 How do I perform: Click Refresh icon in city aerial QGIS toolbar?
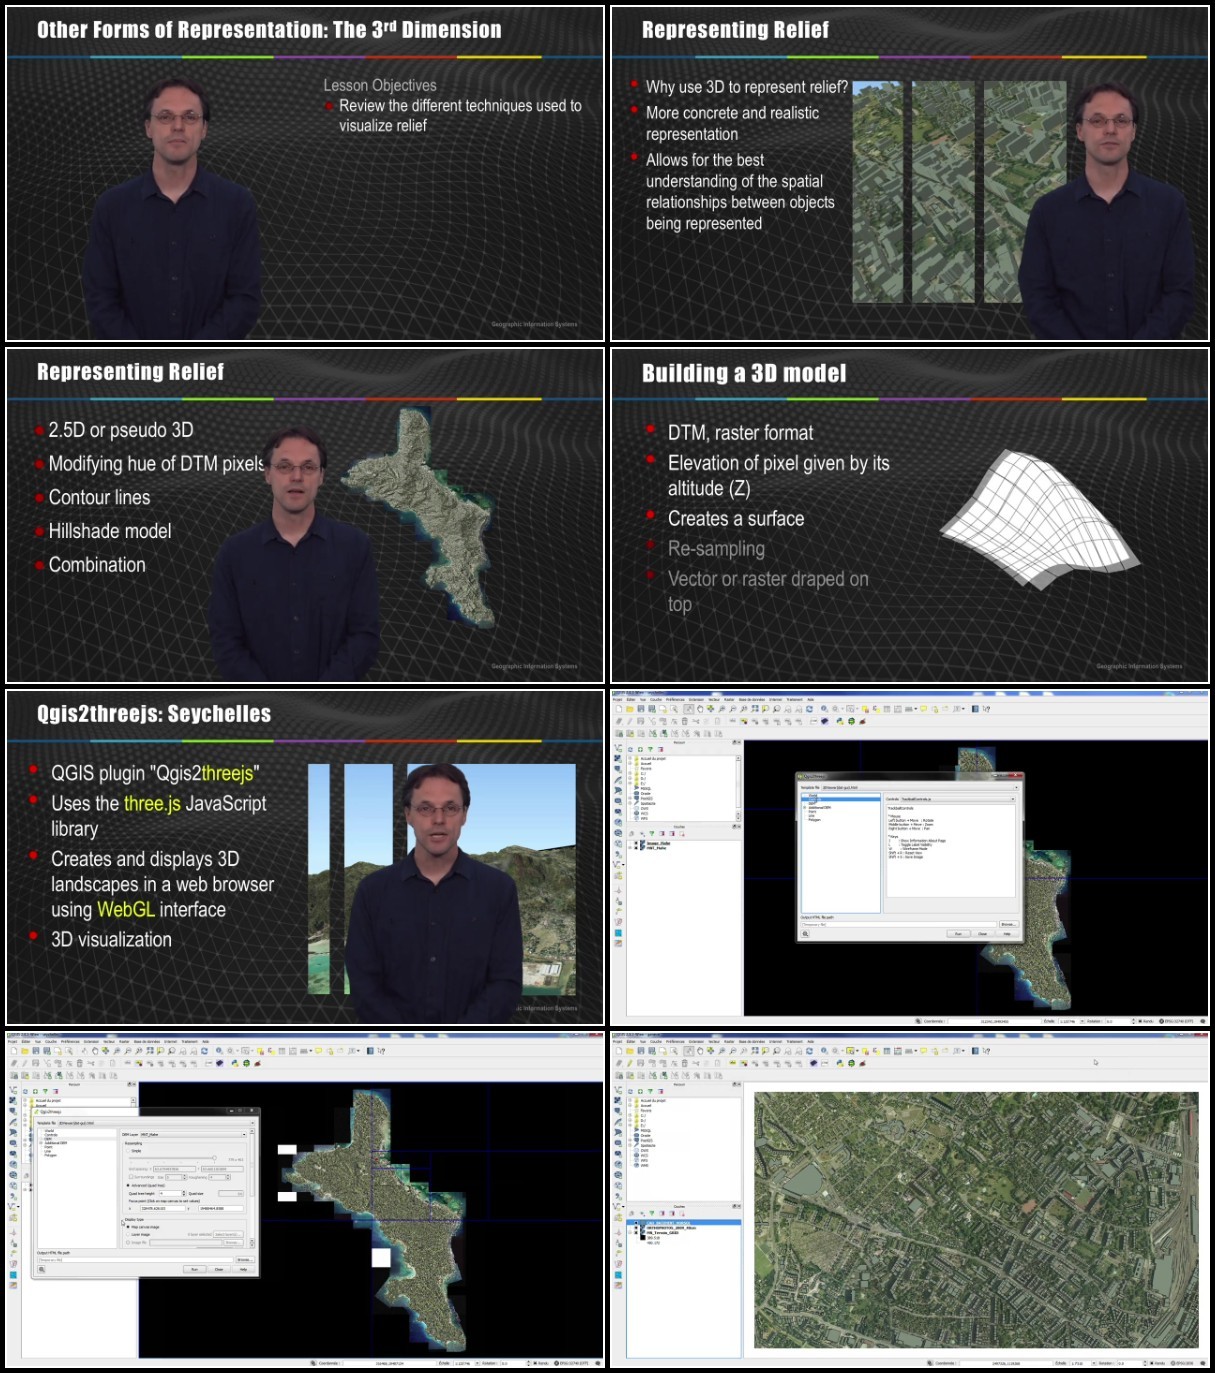pyautogui.click(x=809, y=1051)
